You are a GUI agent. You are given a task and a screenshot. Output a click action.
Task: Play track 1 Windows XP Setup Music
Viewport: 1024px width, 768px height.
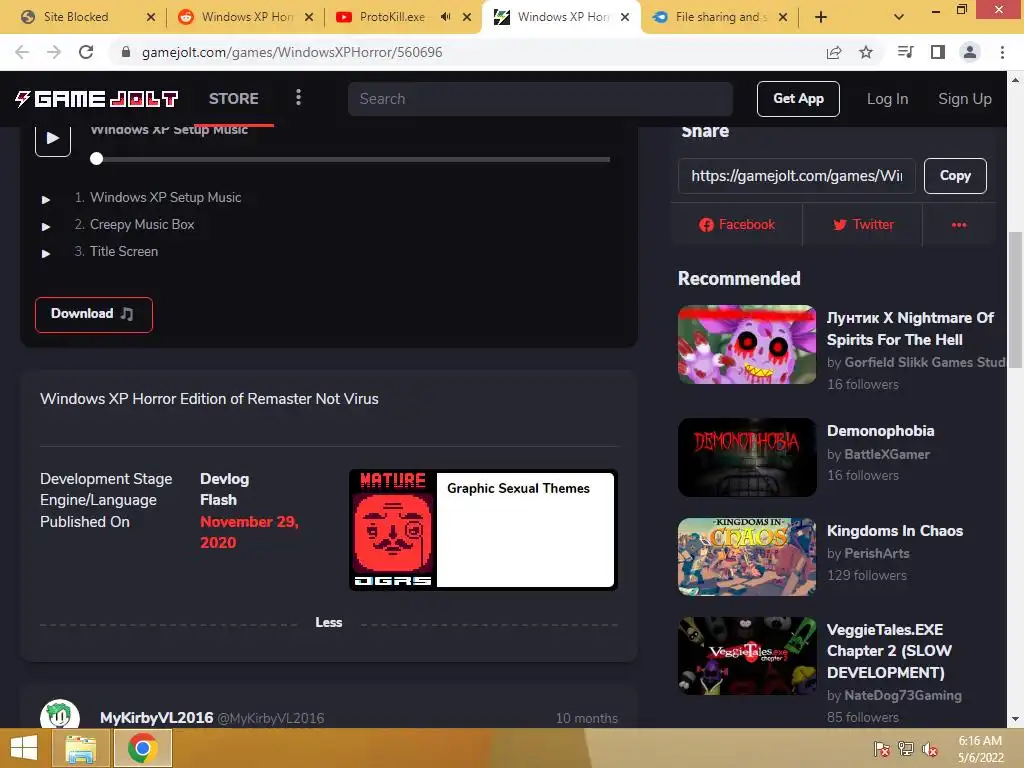click(x=46, y=199)
